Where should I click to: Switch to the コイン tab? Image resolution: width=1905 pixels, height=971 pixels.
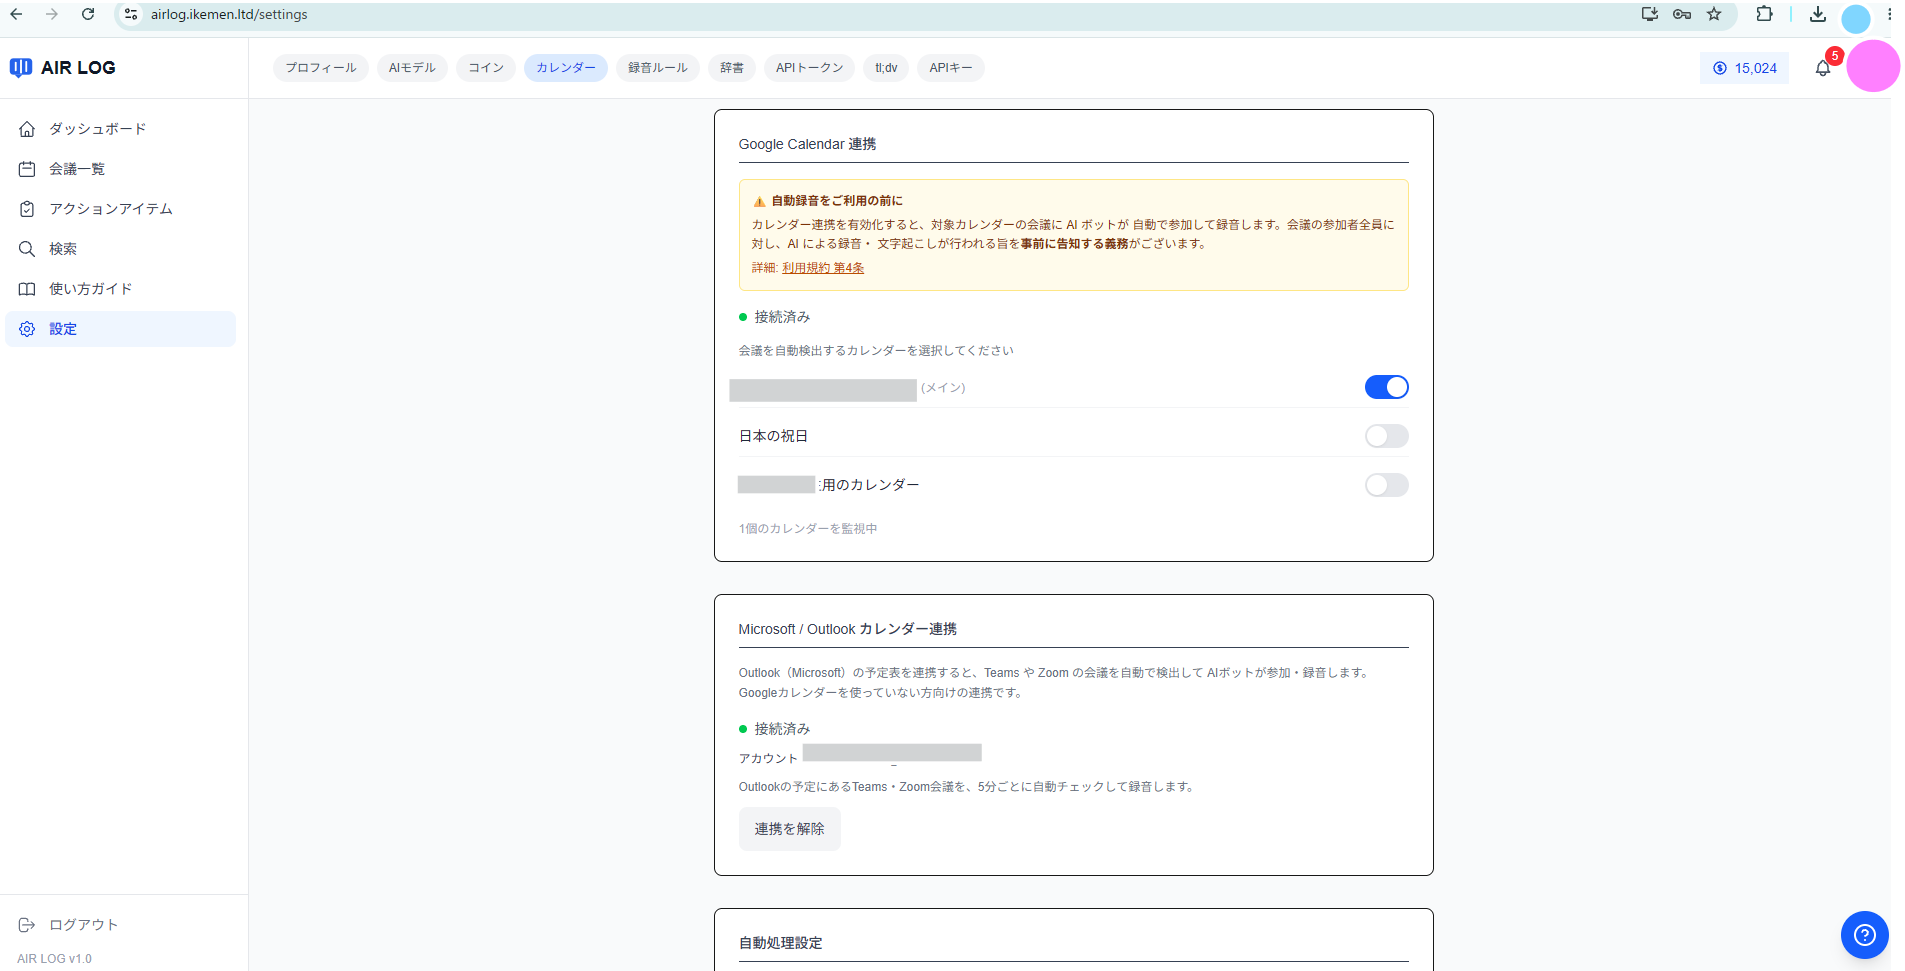point(486,68)
